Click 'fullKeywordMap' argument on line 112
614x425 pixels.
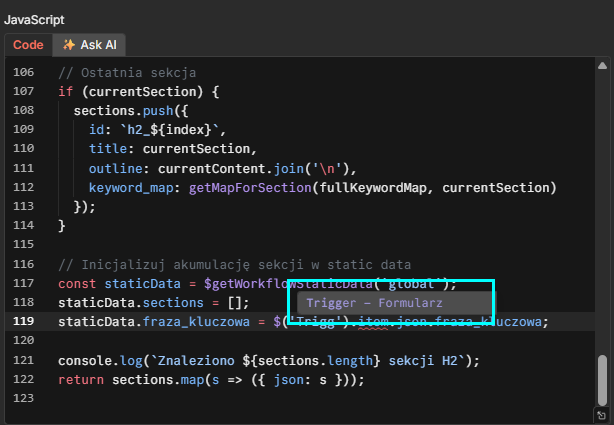click(x=373, y=188)
